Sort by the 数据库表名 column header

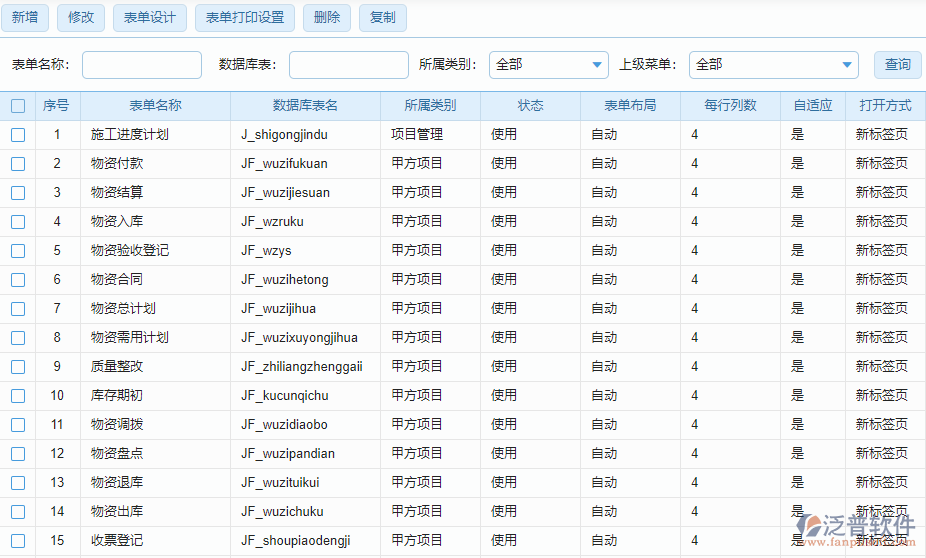pyautogui.click(x=305, y=106)
